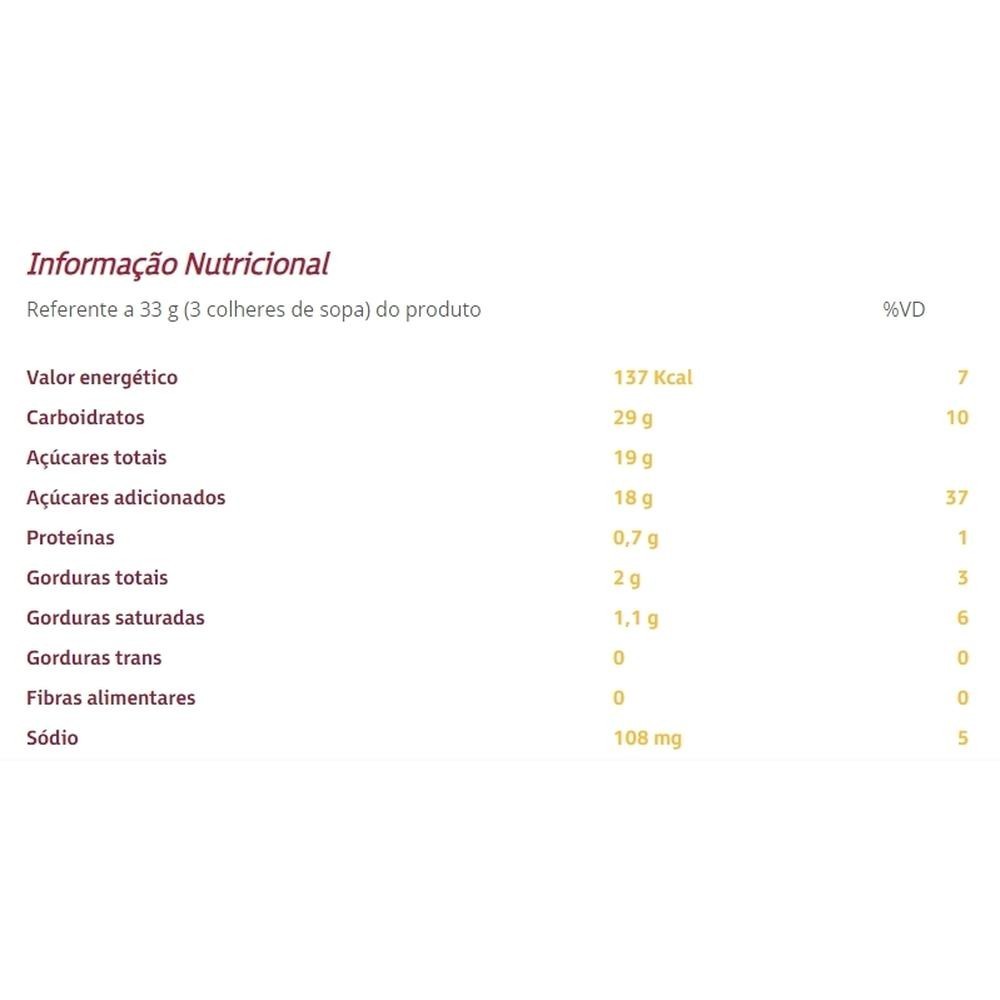Select the Açúcares adicionados label

point(126,498)
